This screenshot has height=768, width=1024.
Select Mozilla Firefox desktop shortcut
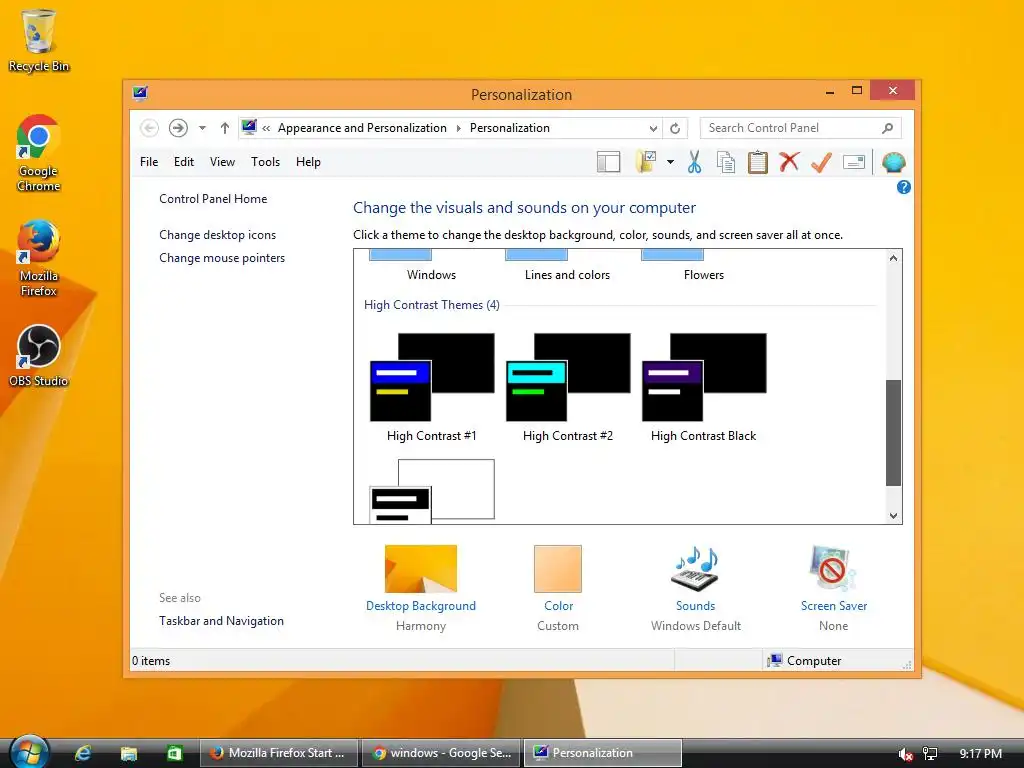pos(39,258)
